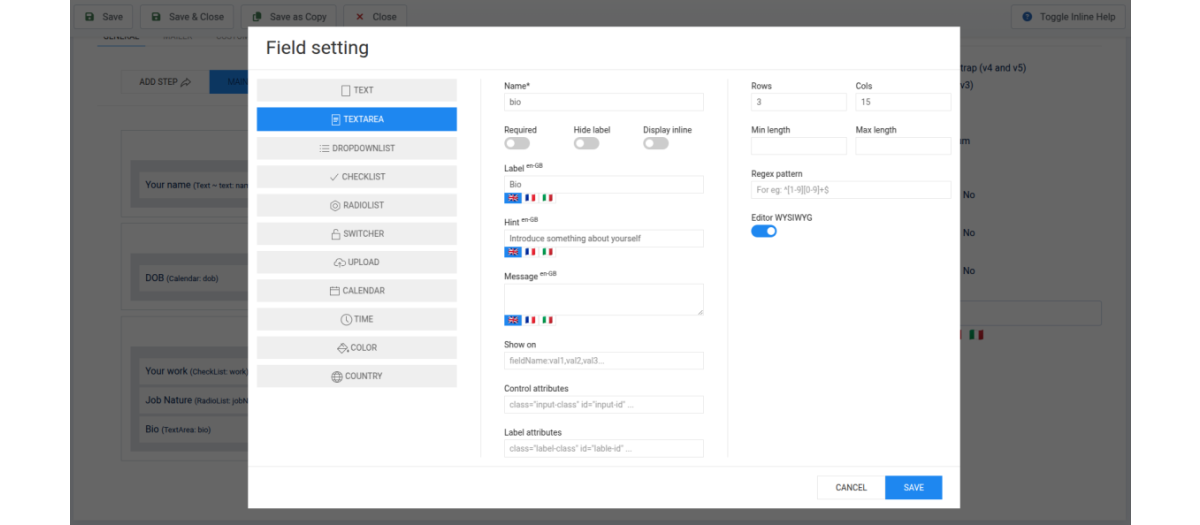The image size is (1200, 525).
Task: Disable the Editor WYSIWYG toggle
Action: coord(764,231)
